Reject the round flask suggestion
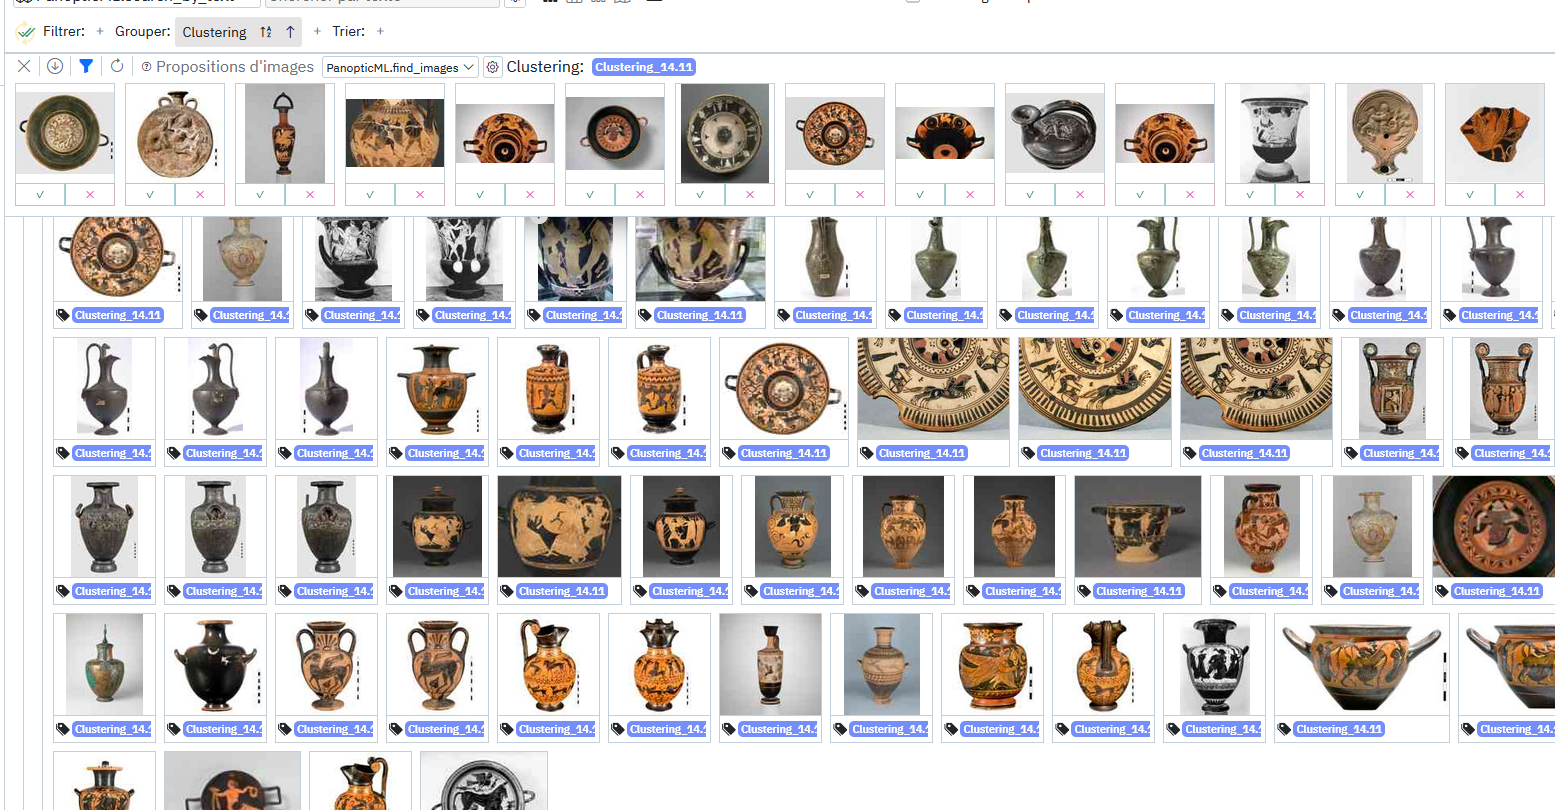Viewport: 1555px width, 810px height. point(200,194)
